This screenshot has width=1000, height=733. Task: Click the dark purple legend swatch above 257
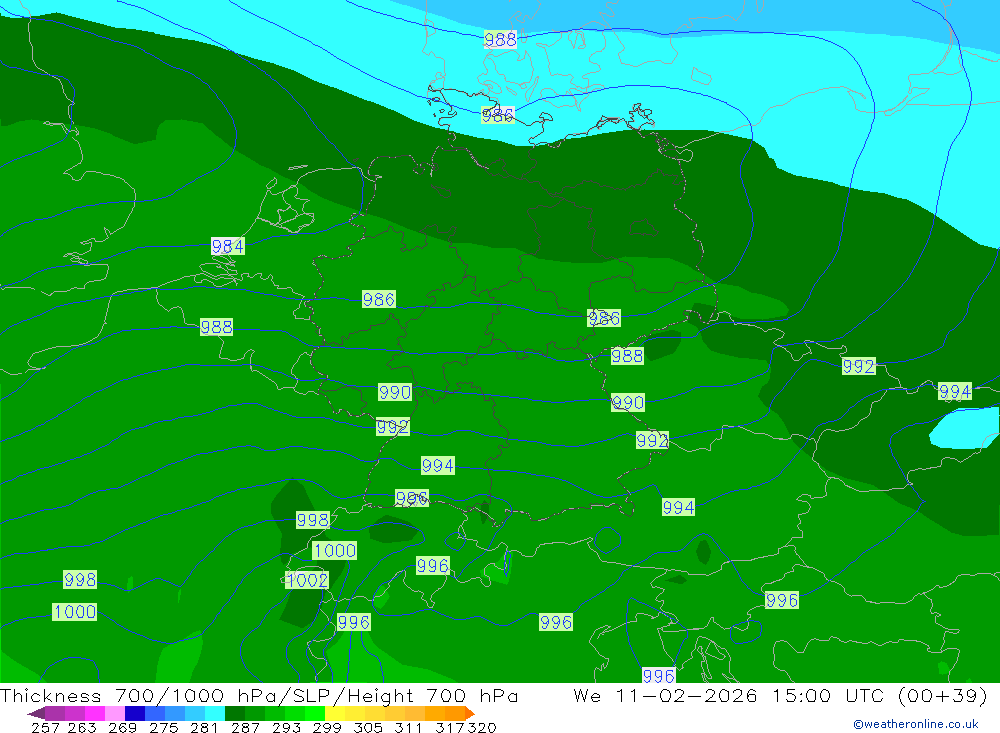[x=55, y=713]
